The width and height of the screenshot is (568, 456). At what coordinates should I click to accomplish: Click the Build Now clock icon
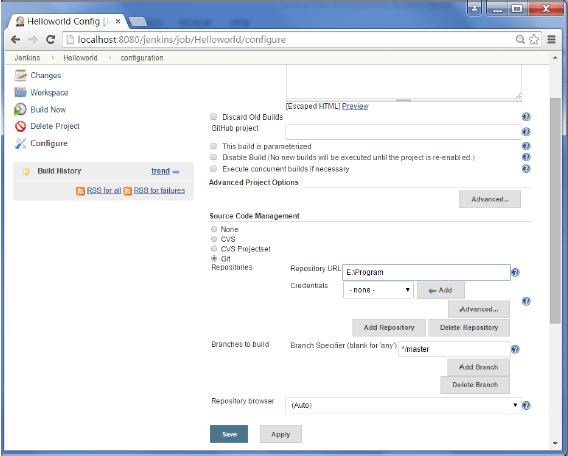pos(20,109)
